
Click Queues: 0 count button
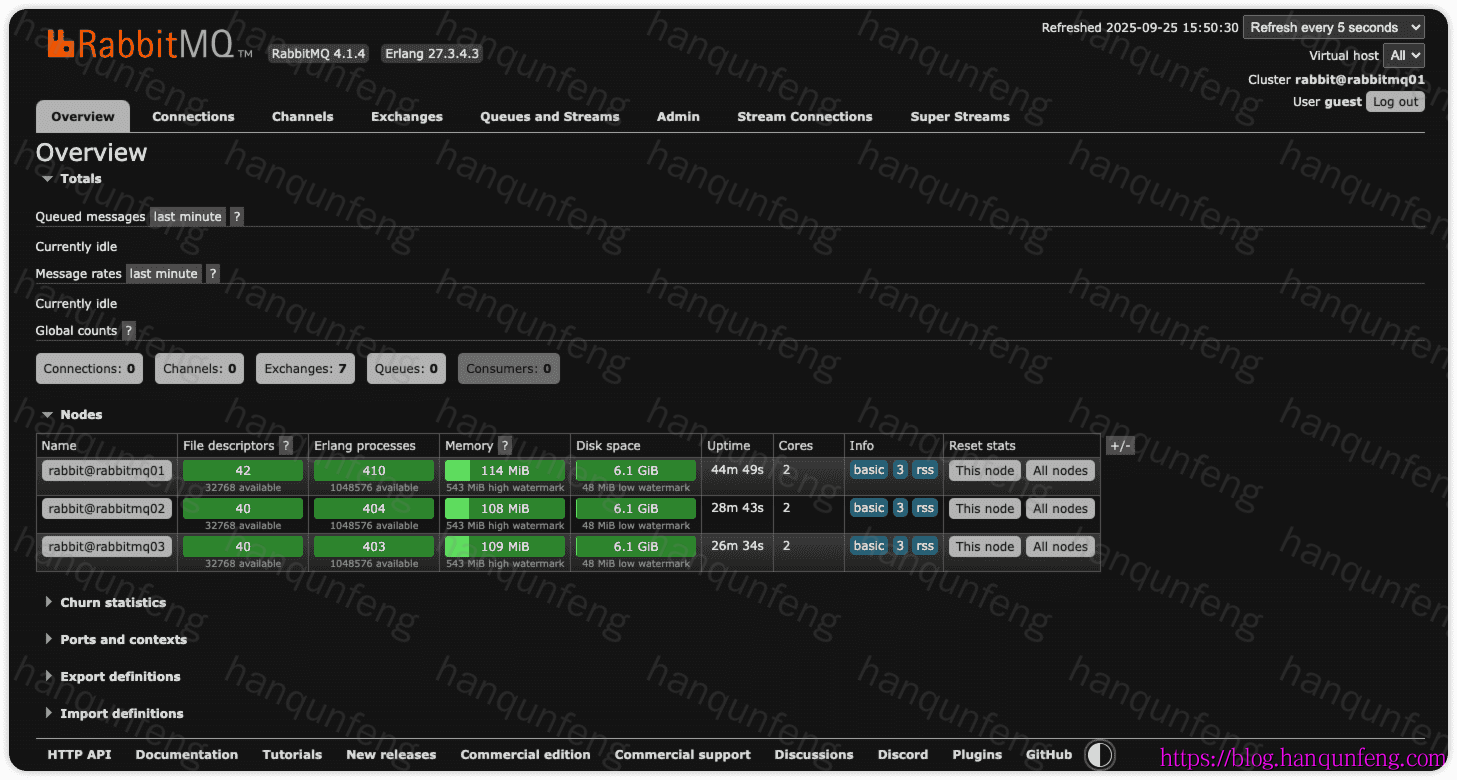click(x=406, y=369)
